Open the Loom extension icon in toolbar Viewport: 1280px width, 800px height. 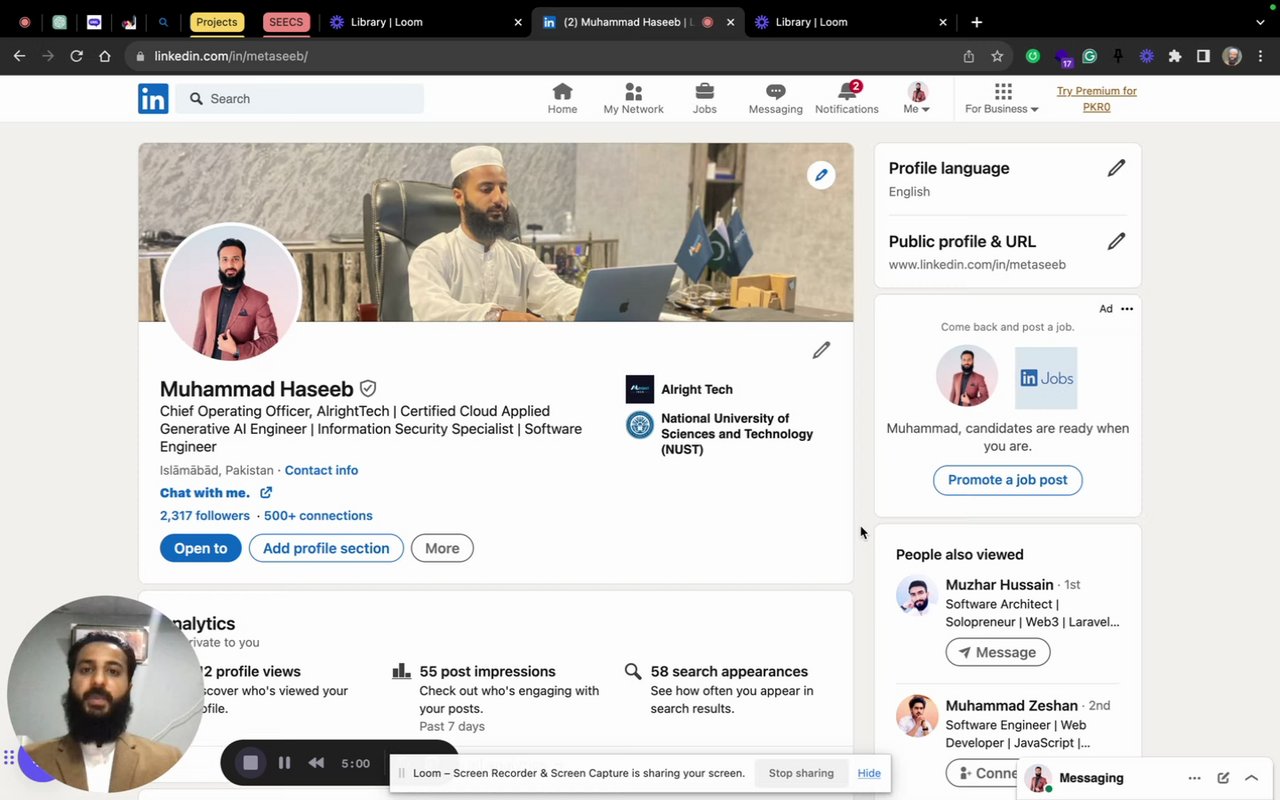point(1146,56)
